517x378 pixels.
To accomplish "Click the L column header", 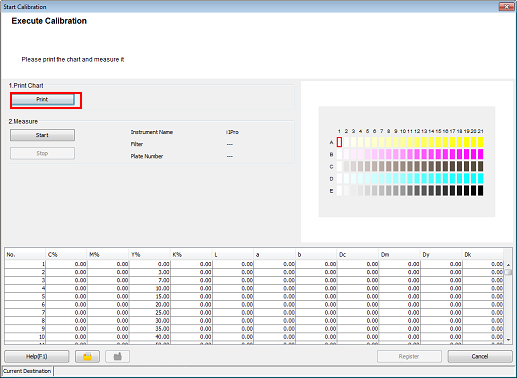I will tap(233, 255).
